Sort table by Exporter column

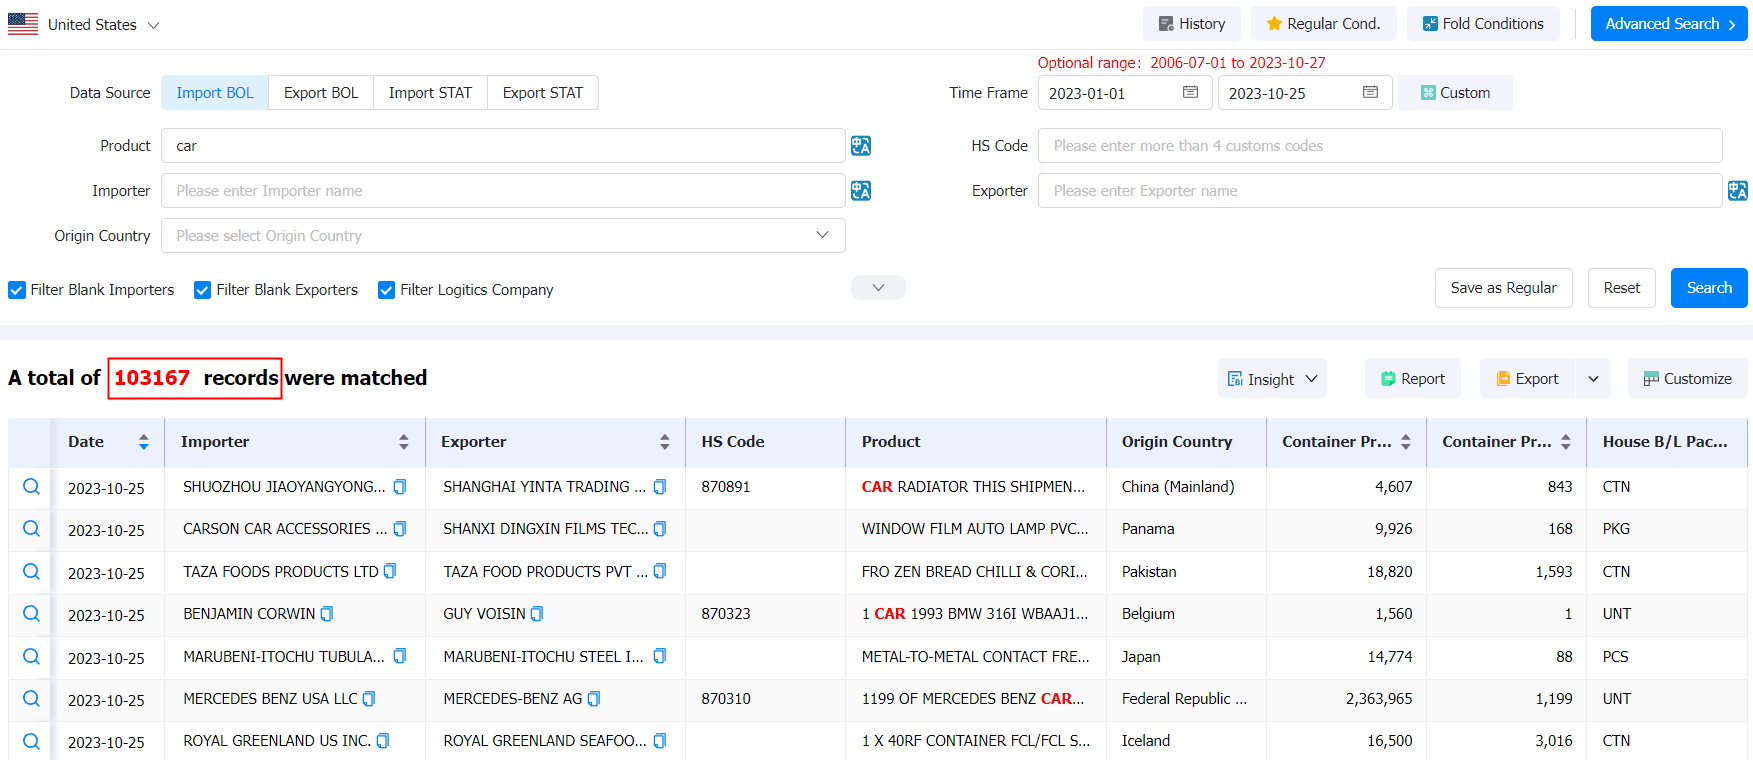pyautogui.click(x=664, y=442)
